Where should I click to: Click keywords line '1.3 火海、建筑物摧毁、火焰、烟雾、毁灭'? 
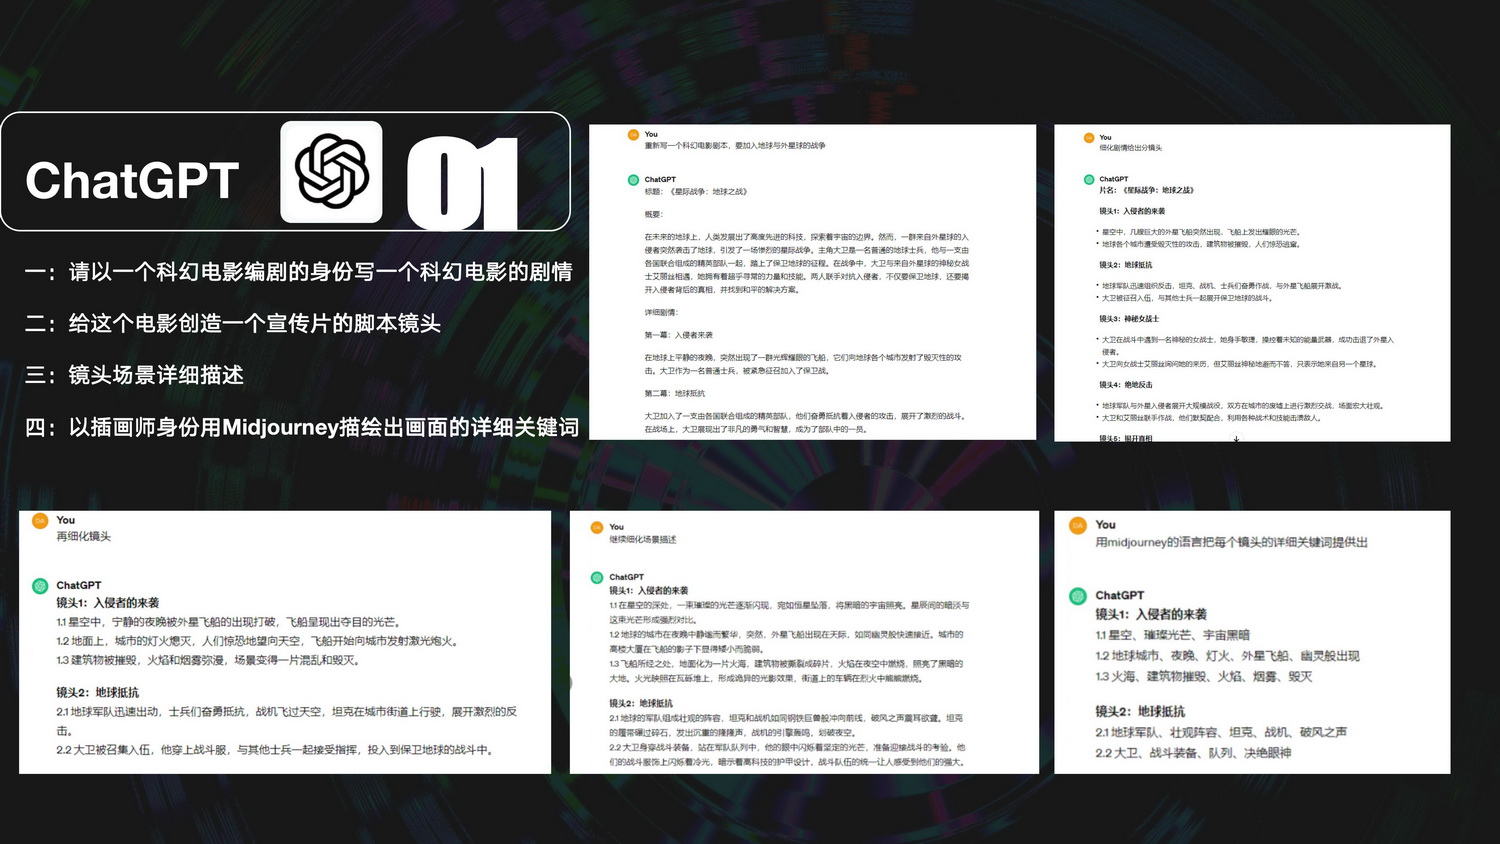coord(1204,677)
